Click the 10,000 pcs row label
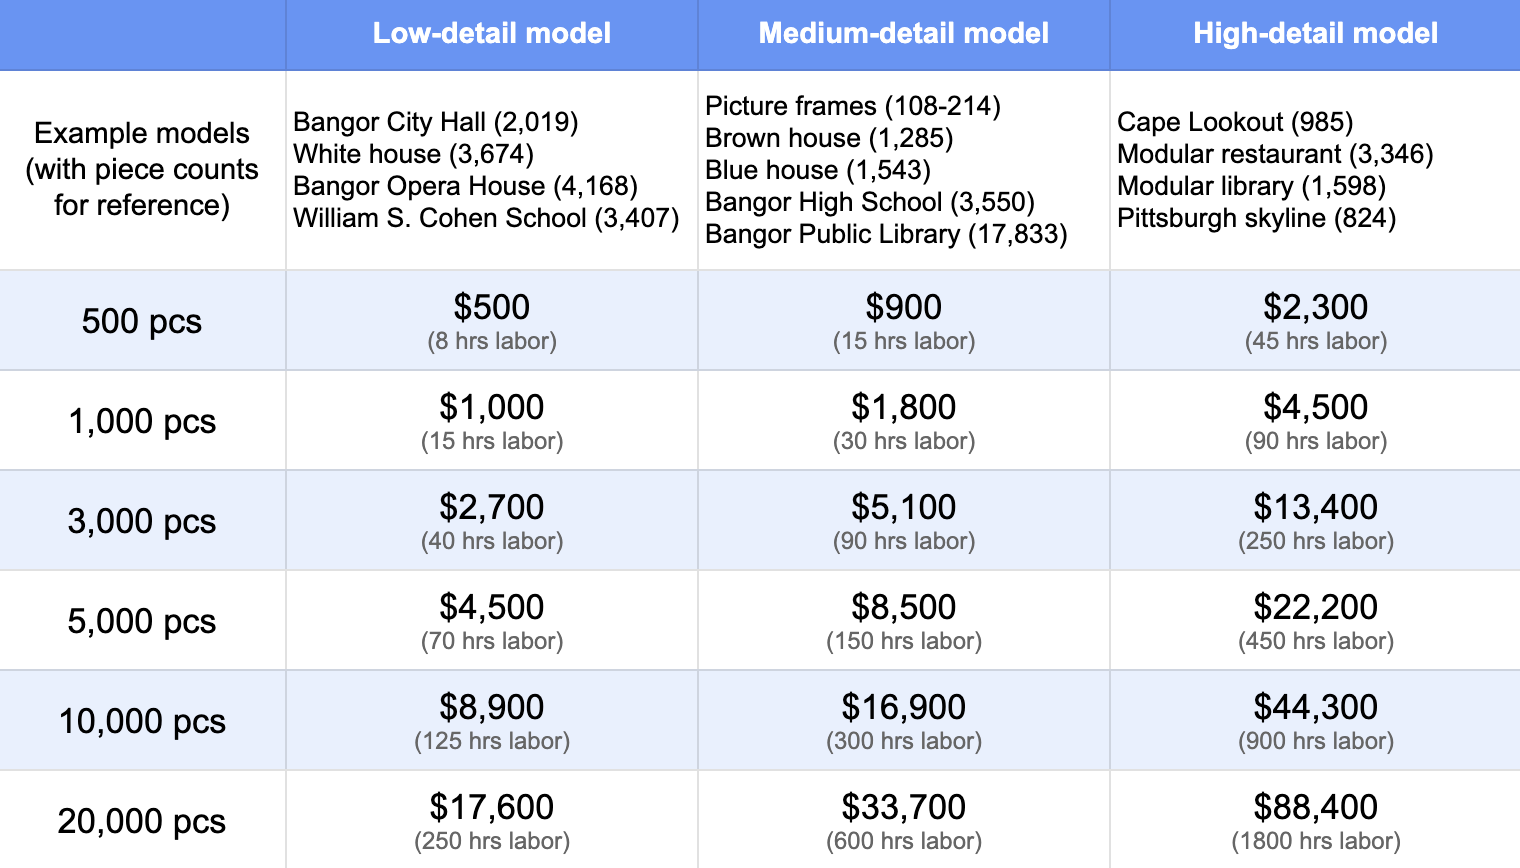The image size is (1520, 868). tap(142, 721)
